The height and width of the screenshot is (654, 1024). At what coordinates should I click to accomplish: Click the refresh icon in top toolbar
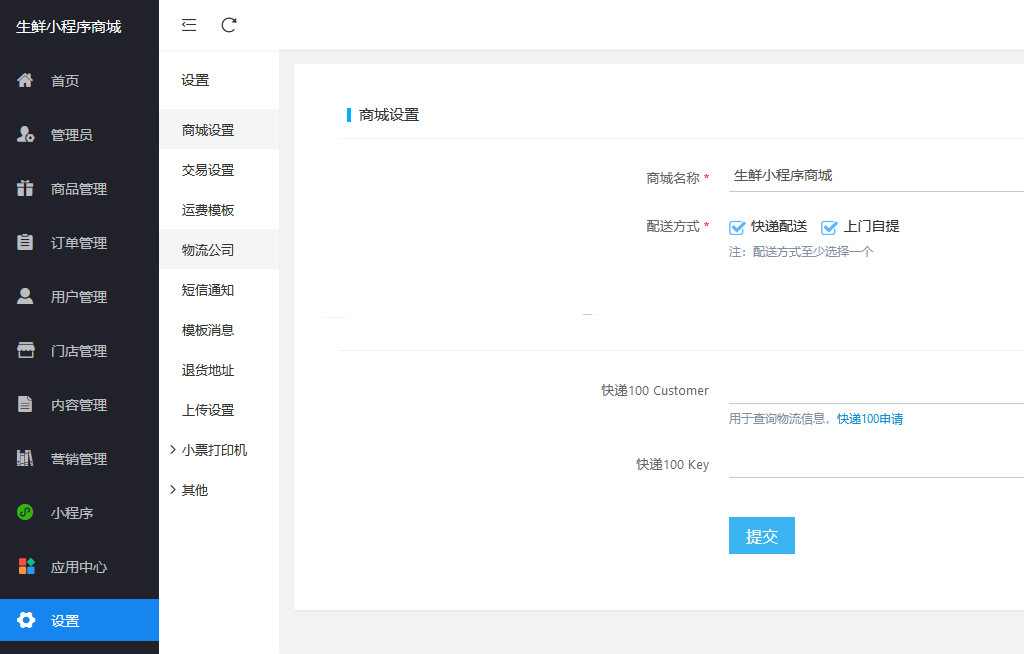pos(229,25)
